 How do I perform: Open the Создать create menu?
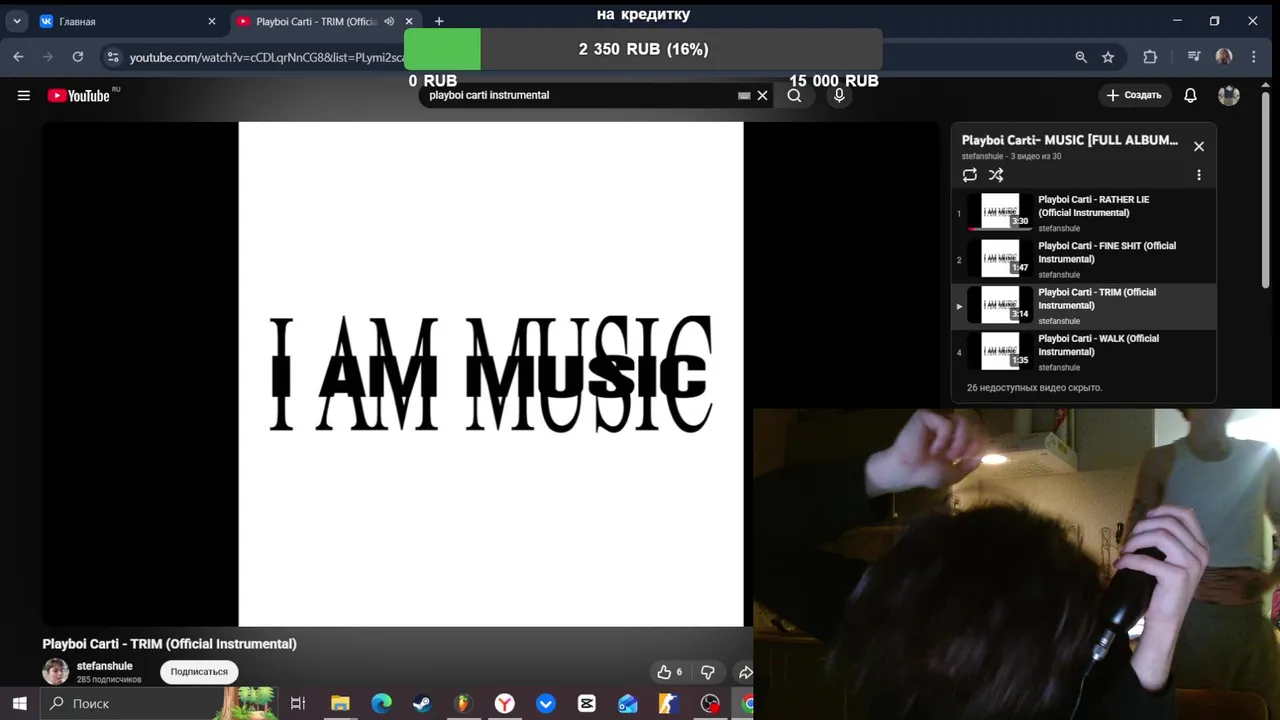pyautogui.click(x=1134, y=95)
